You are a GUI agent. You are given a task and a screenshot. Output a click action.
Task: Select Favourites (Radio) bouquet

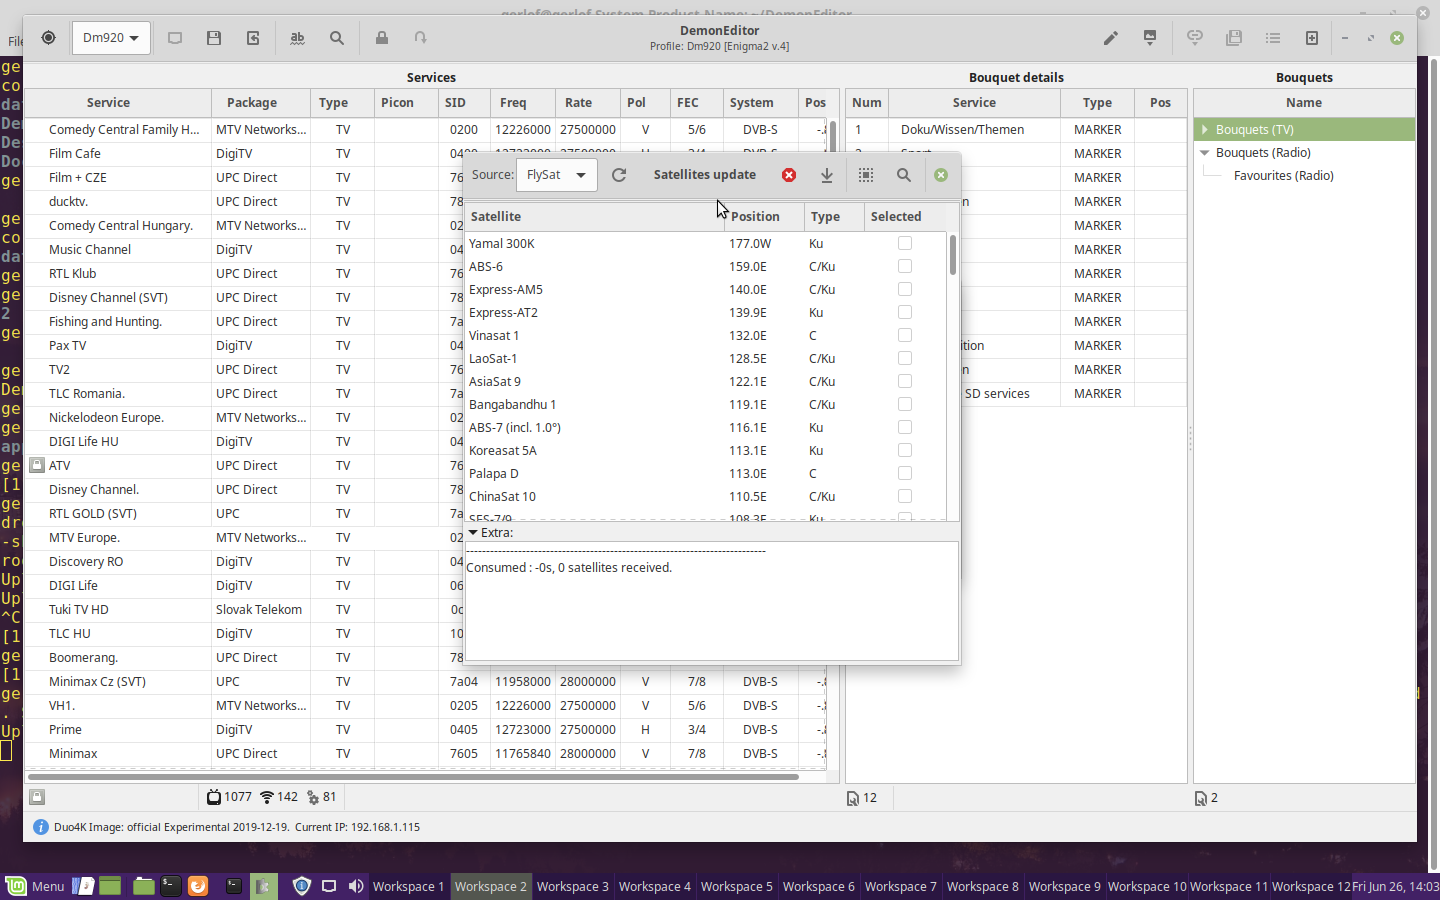point(1283,175)
